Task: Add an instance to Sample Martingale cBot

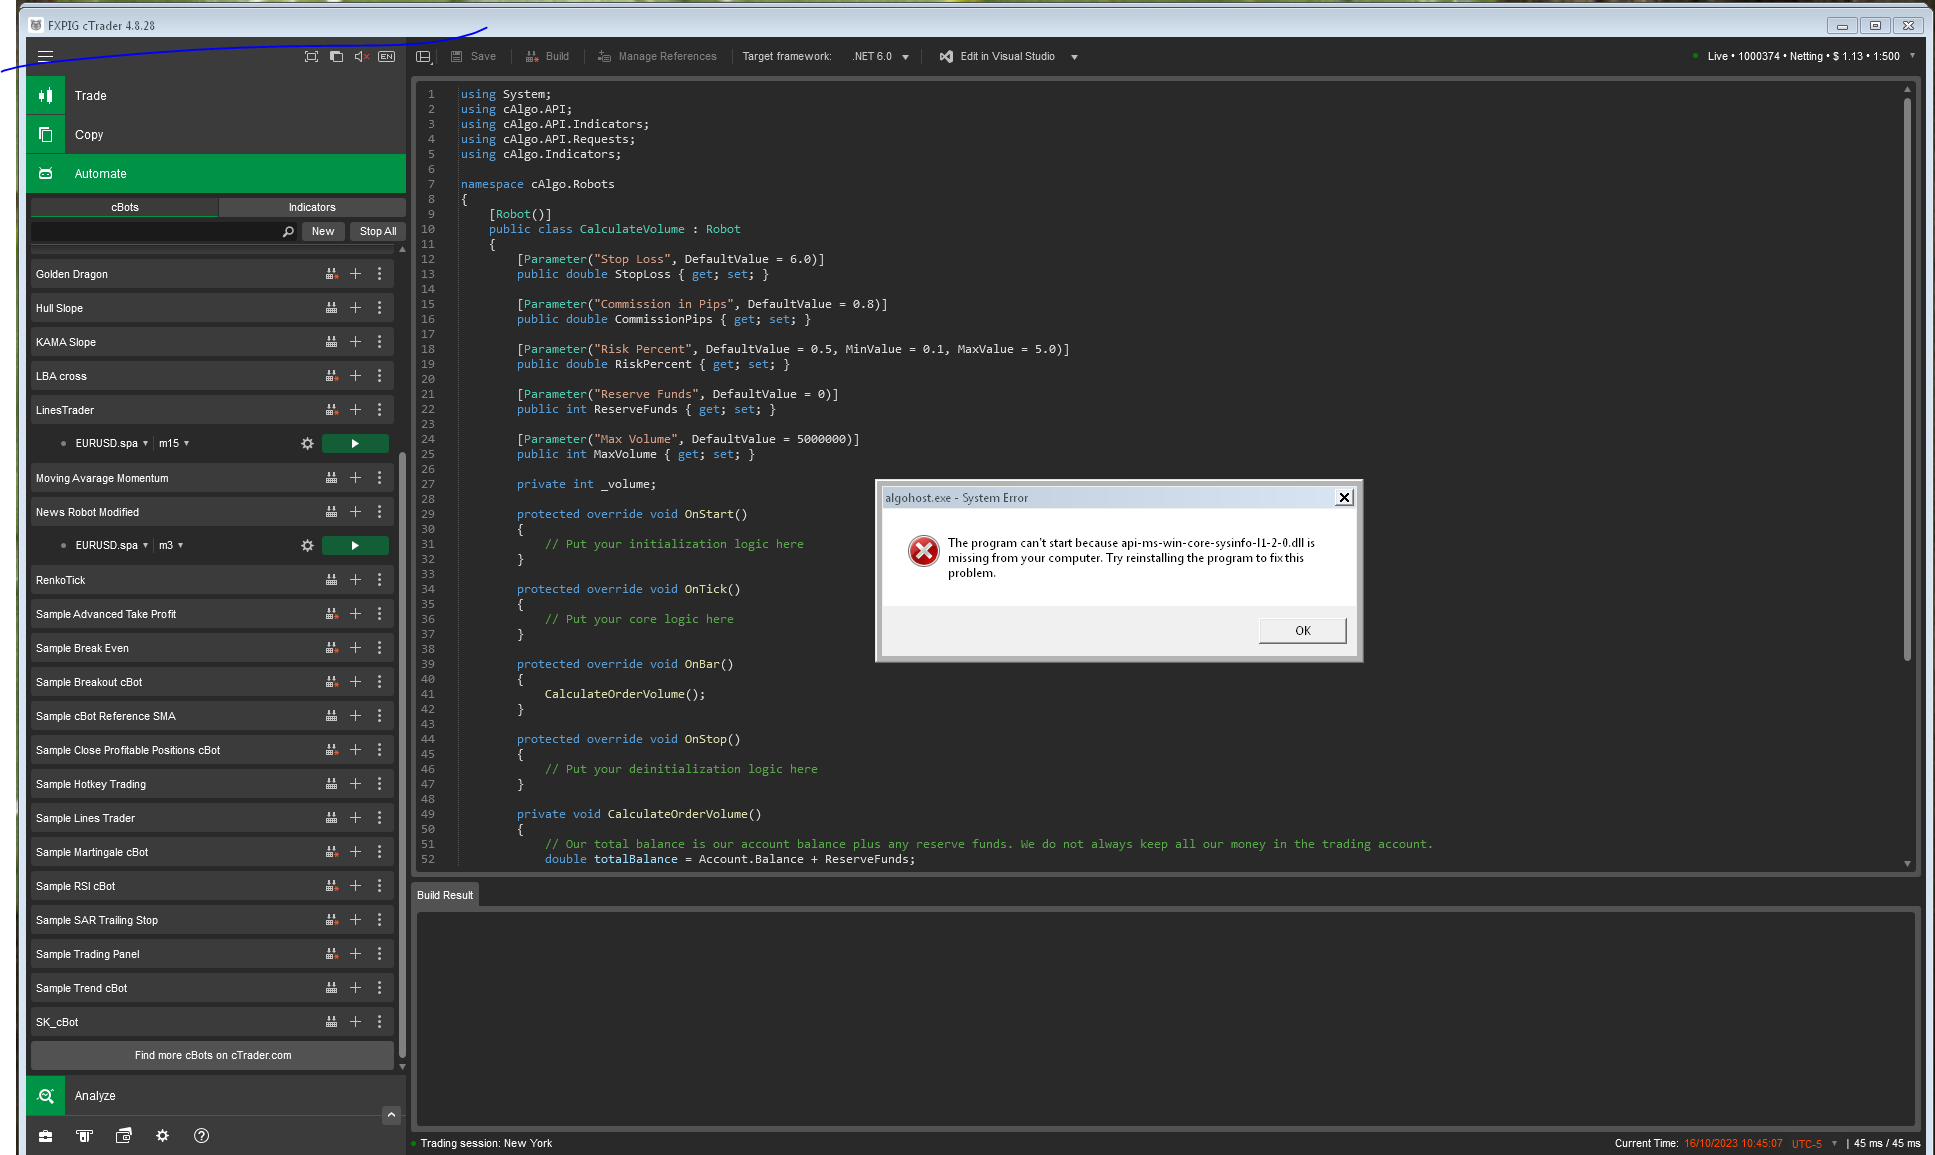Action: tap(355, 852)
